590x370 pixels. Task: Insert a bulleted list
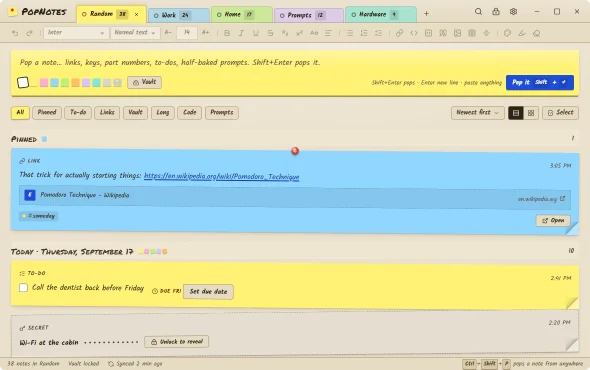tap(350, 33)
